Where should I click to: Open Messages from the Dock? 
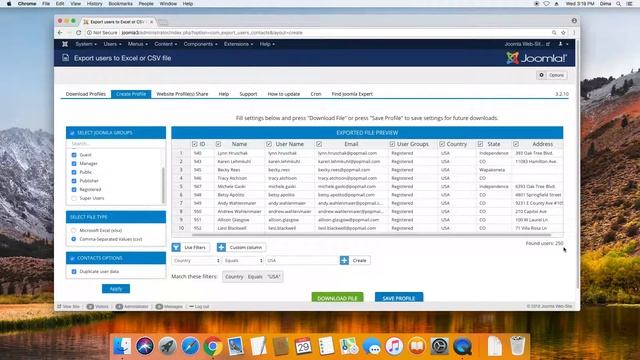coord(372,346)
